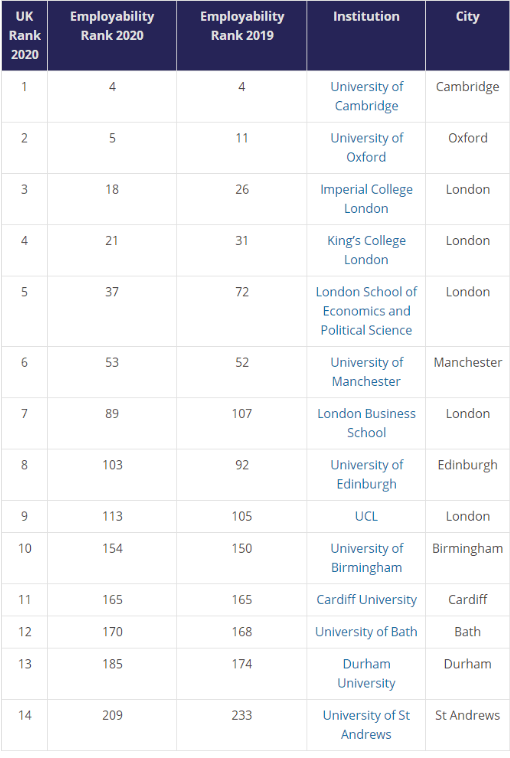Open the University of Oxford link
Image resolution: width=510 pixels, height=758 pixels.
(x=366, y=147)
